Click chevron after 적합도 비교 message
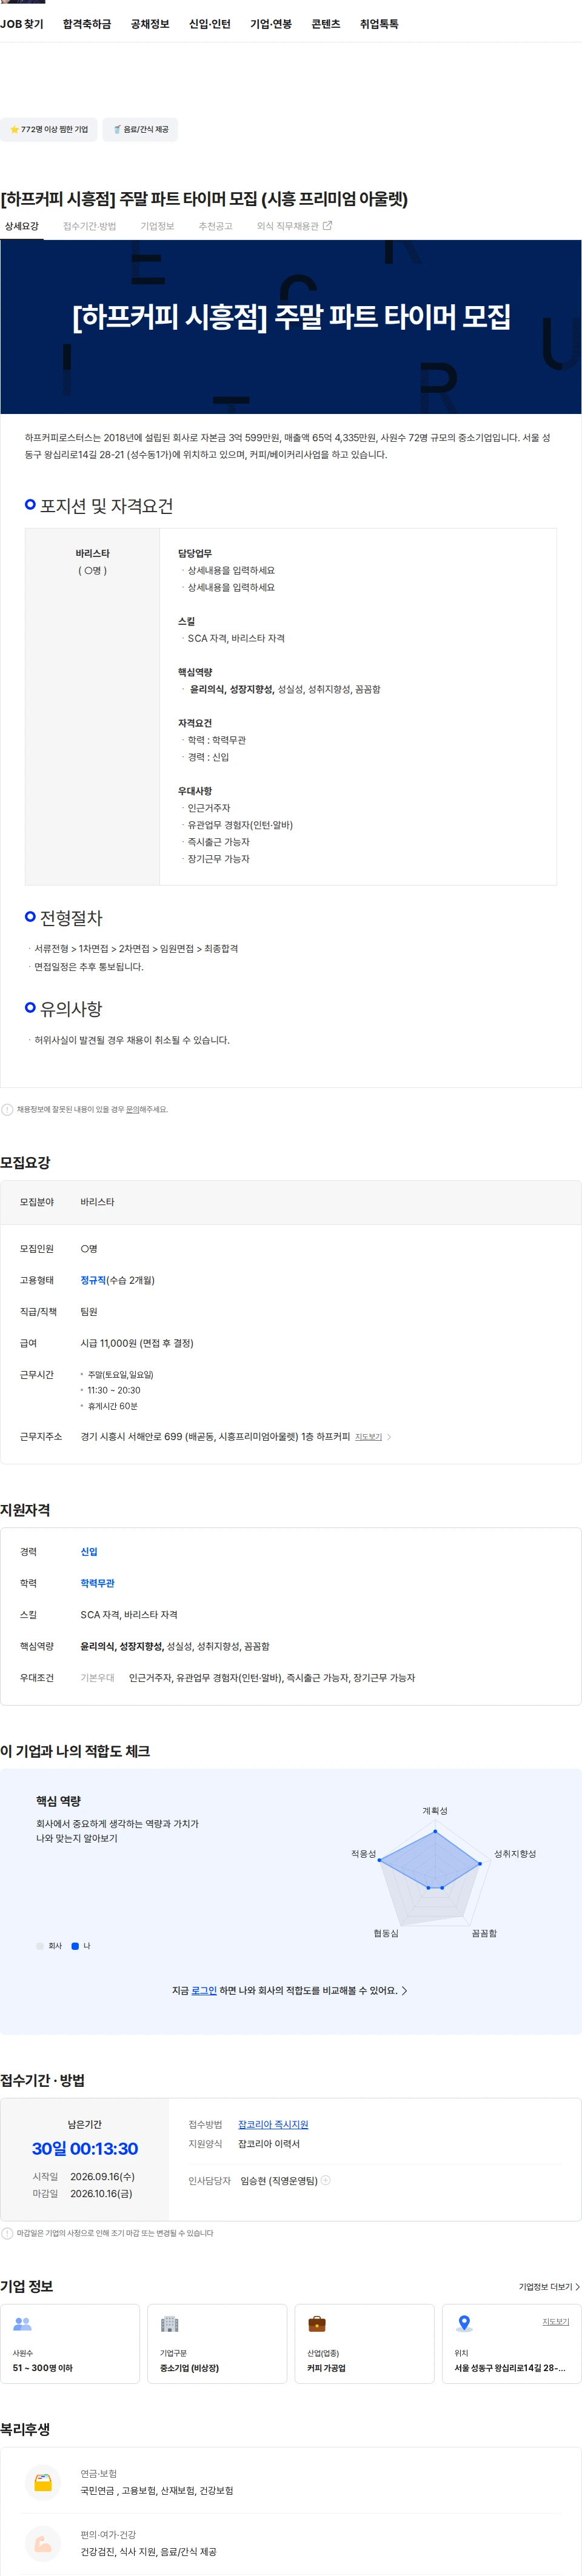 coord(404,1990)
